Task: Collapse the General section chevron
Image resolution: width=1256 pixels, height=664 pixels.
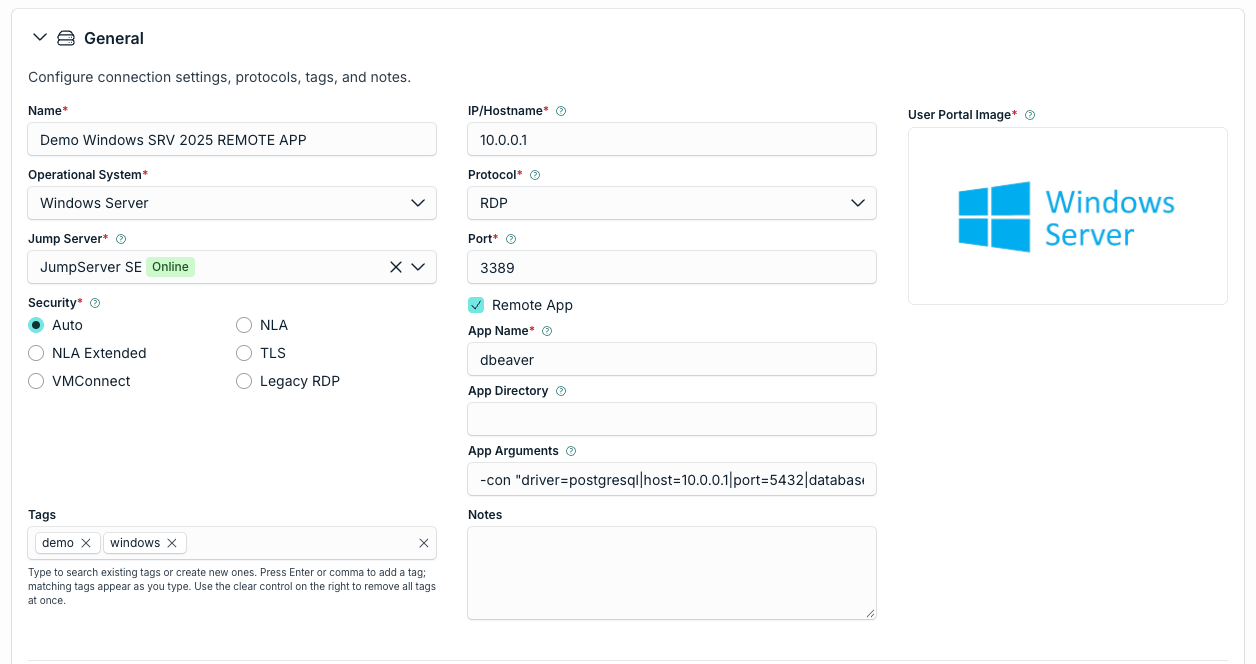Action: click(x=40, y=38)
